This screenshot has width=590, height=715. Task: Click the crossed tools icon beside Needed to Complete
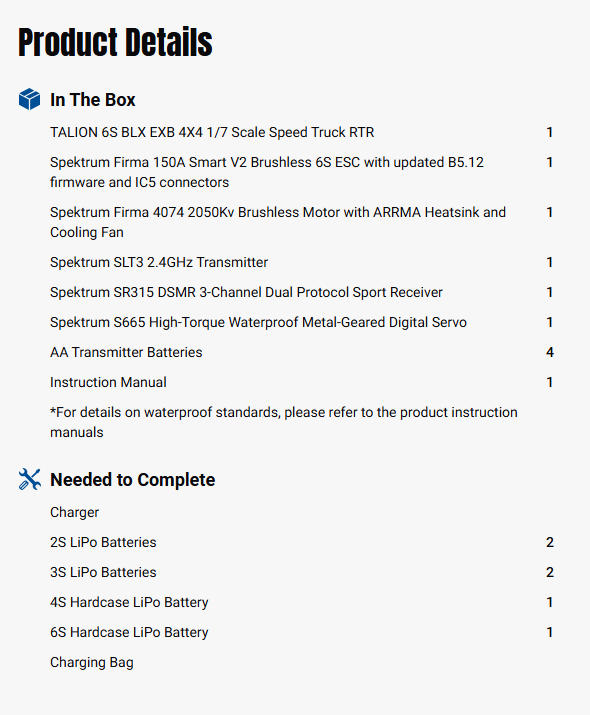(30, 479)
